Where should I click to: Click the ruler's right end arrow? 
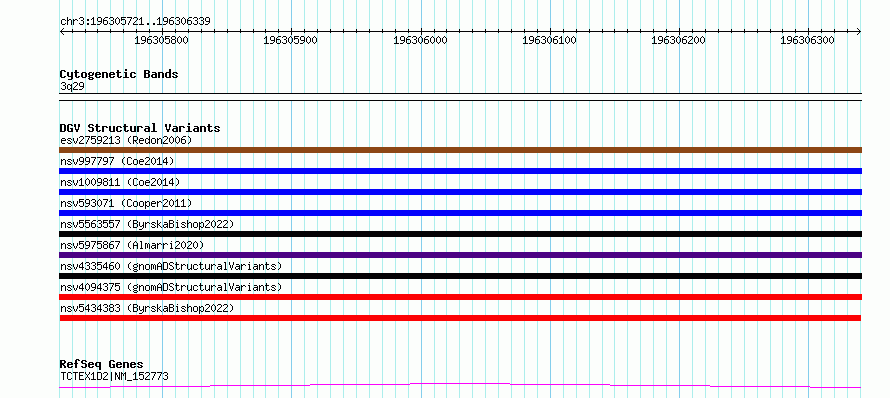pyautogui.click(x=859, y=31)
